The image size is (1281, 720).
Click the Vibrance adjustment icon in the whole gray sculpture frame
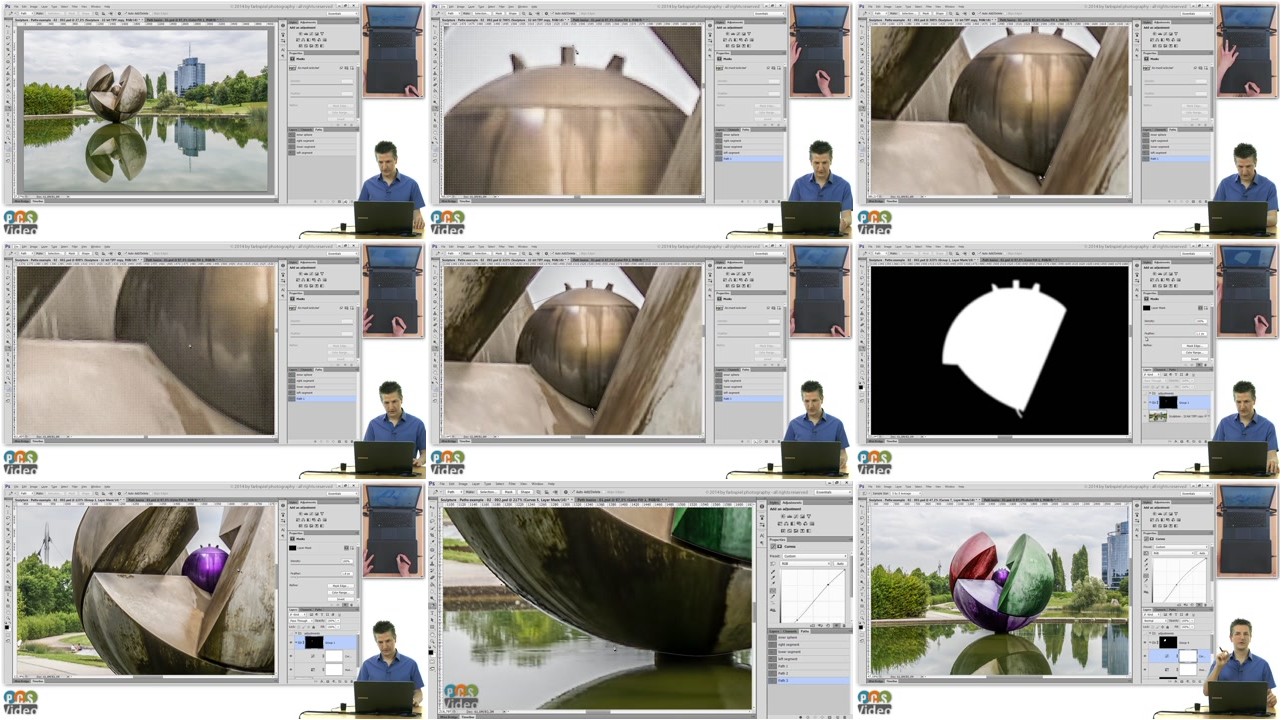click(322, 34)
